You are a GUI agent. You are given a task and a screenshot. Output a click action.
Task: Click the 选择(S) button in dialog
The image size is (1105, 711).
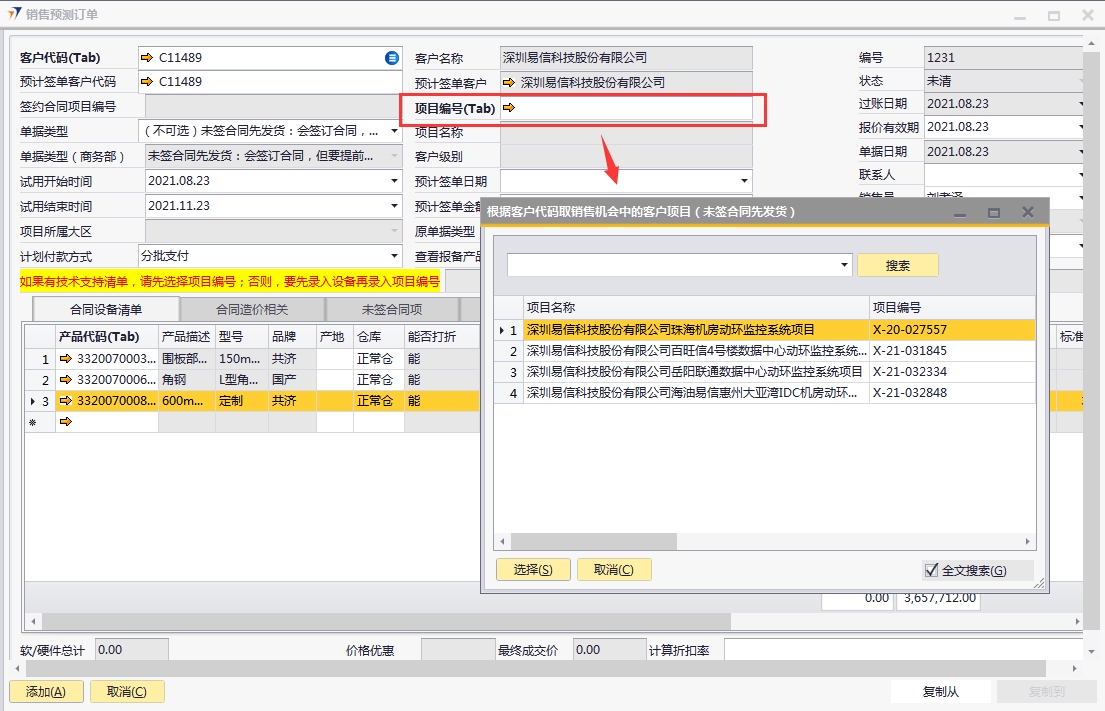(533, 570)
